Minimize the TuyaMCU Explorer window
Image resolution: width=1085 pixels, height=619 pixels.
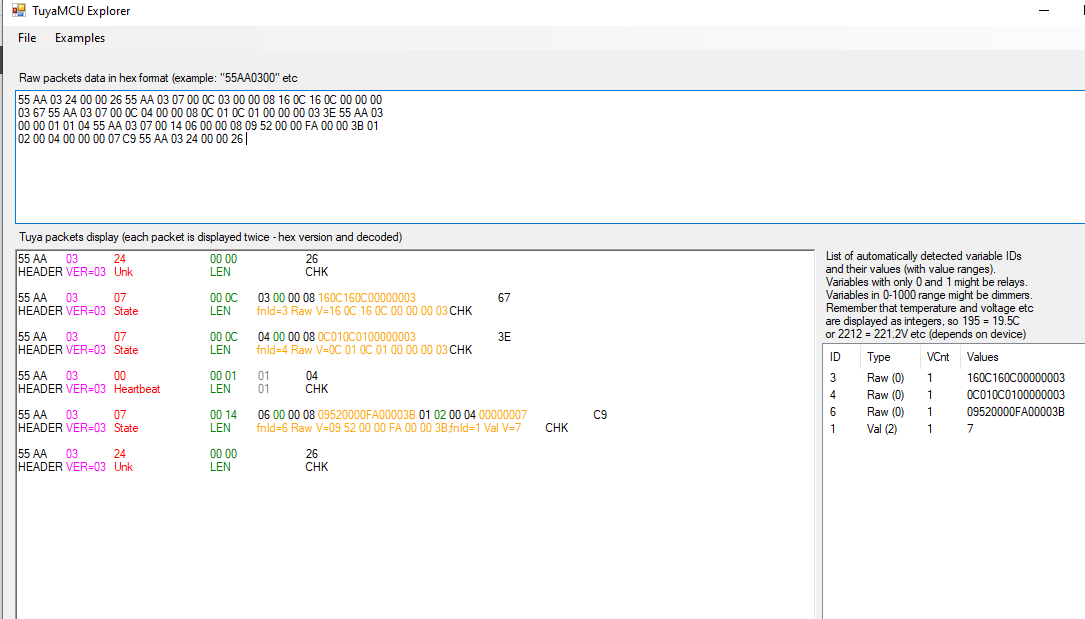pyautogui.click(x=1043, y=10)
